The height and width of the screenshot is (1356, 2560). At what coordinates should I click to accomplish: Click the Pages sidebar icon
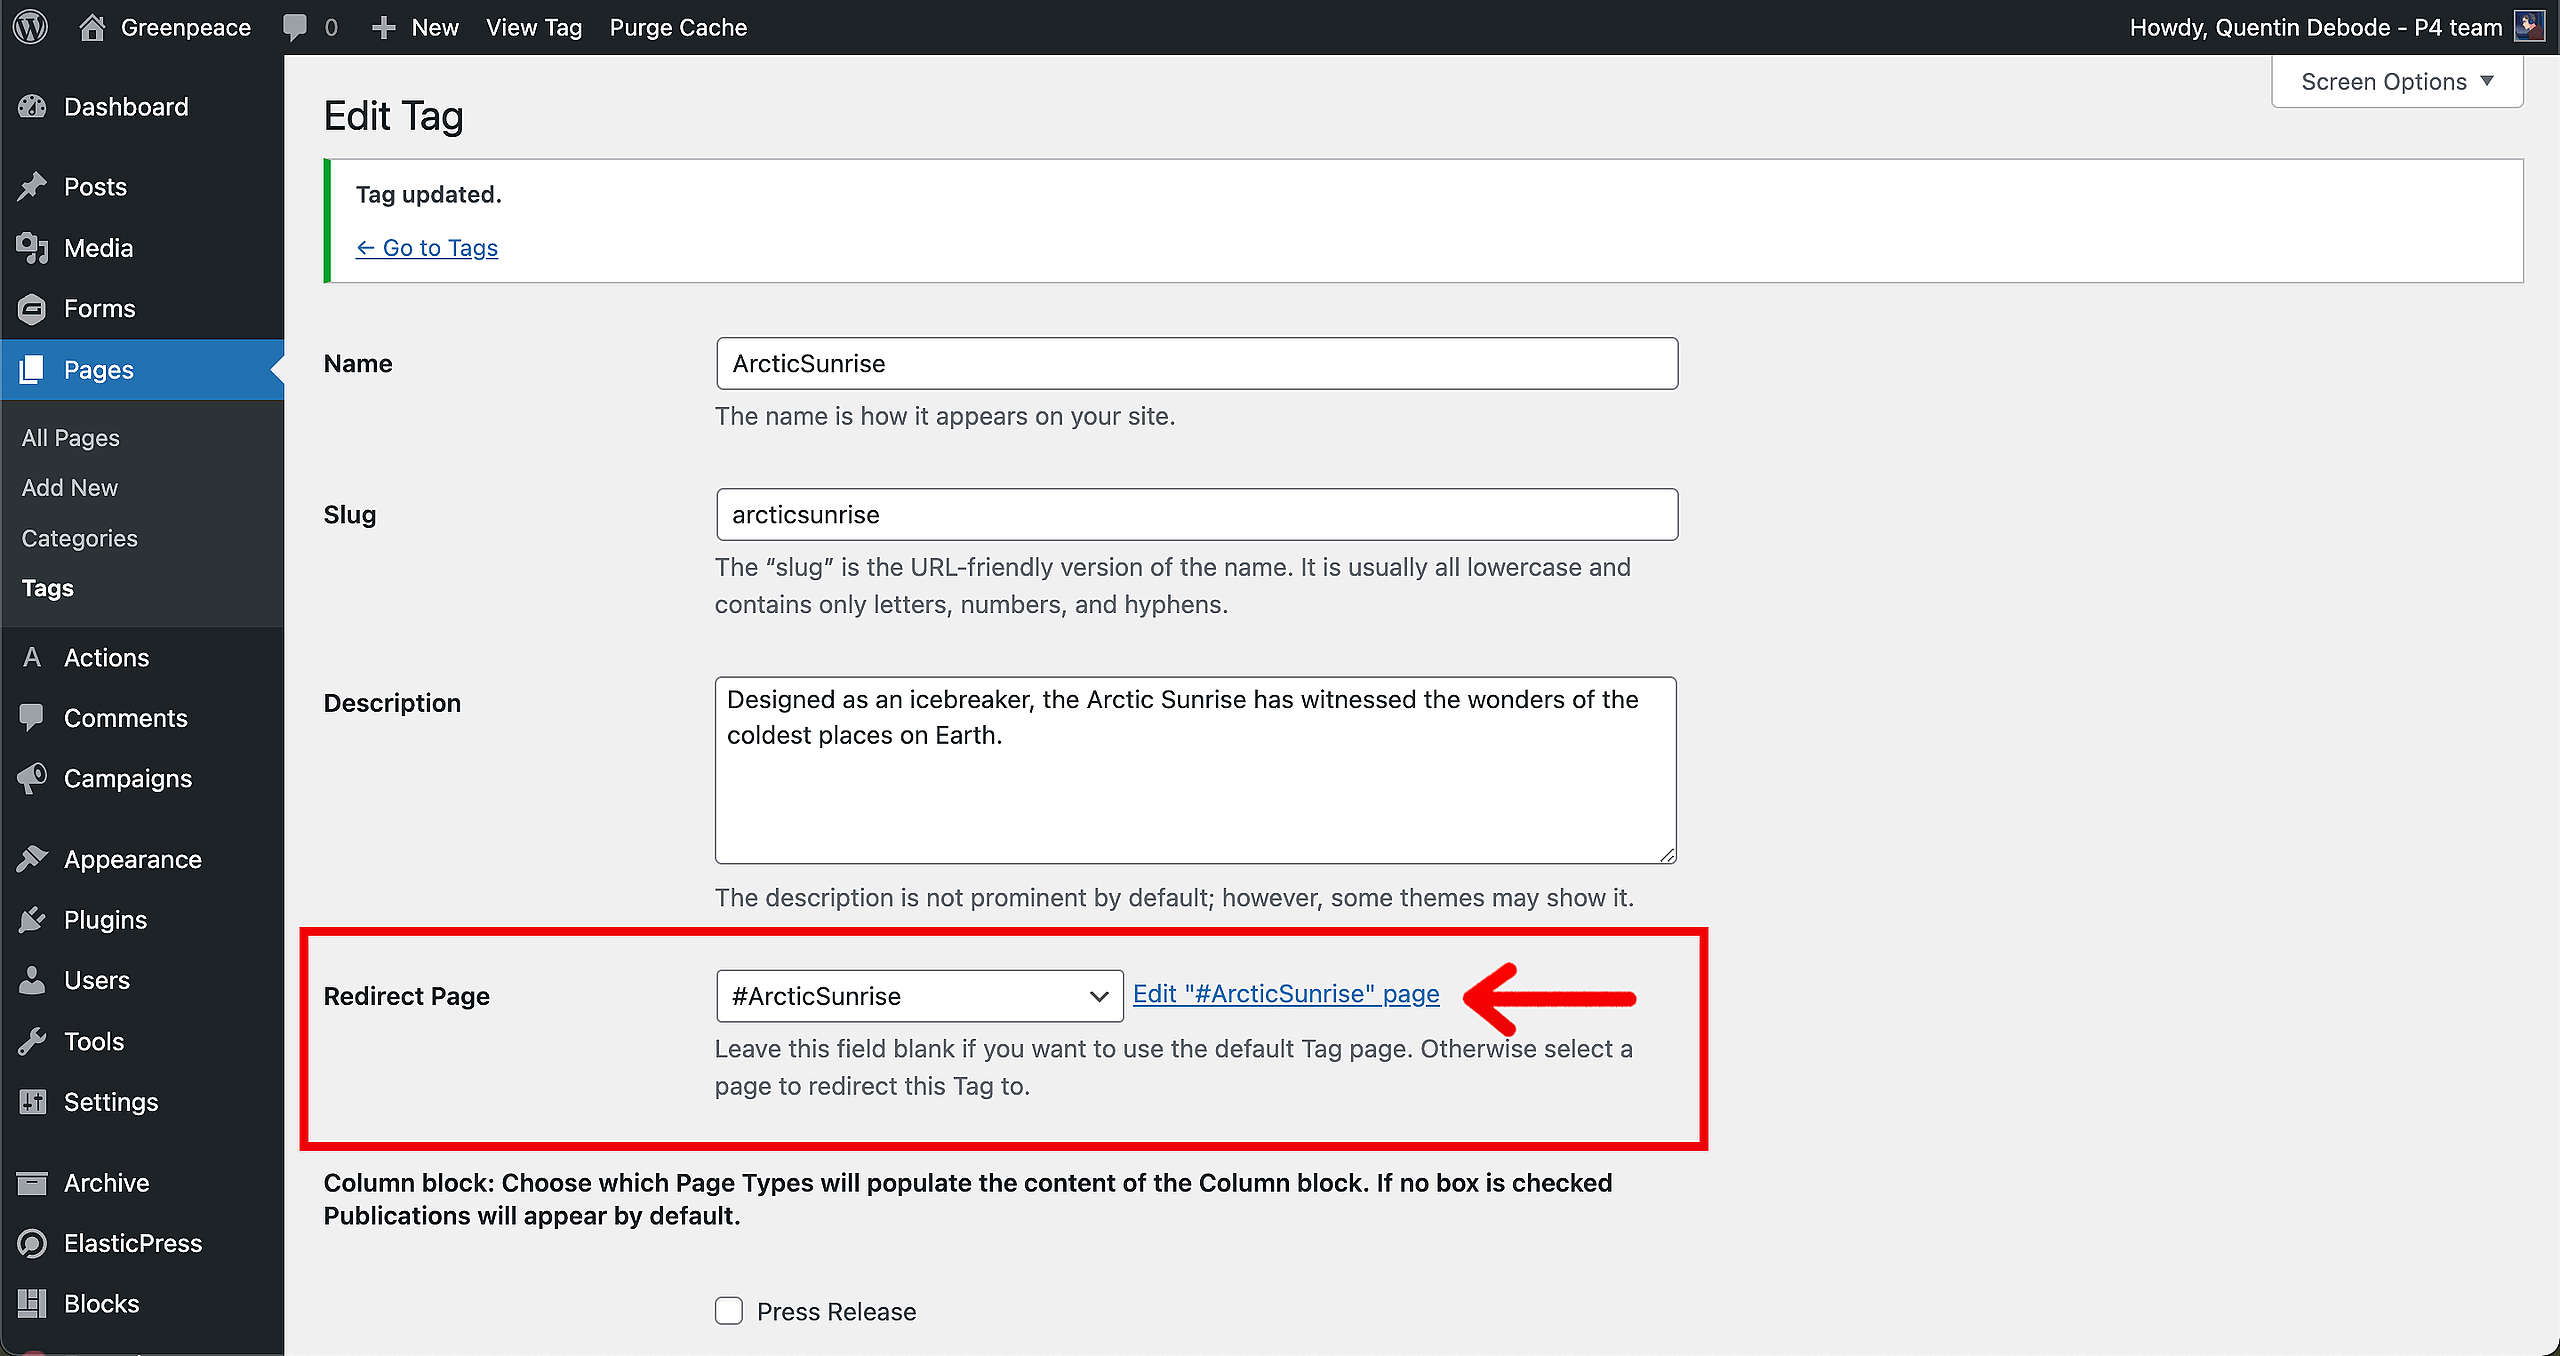point(32,370)
